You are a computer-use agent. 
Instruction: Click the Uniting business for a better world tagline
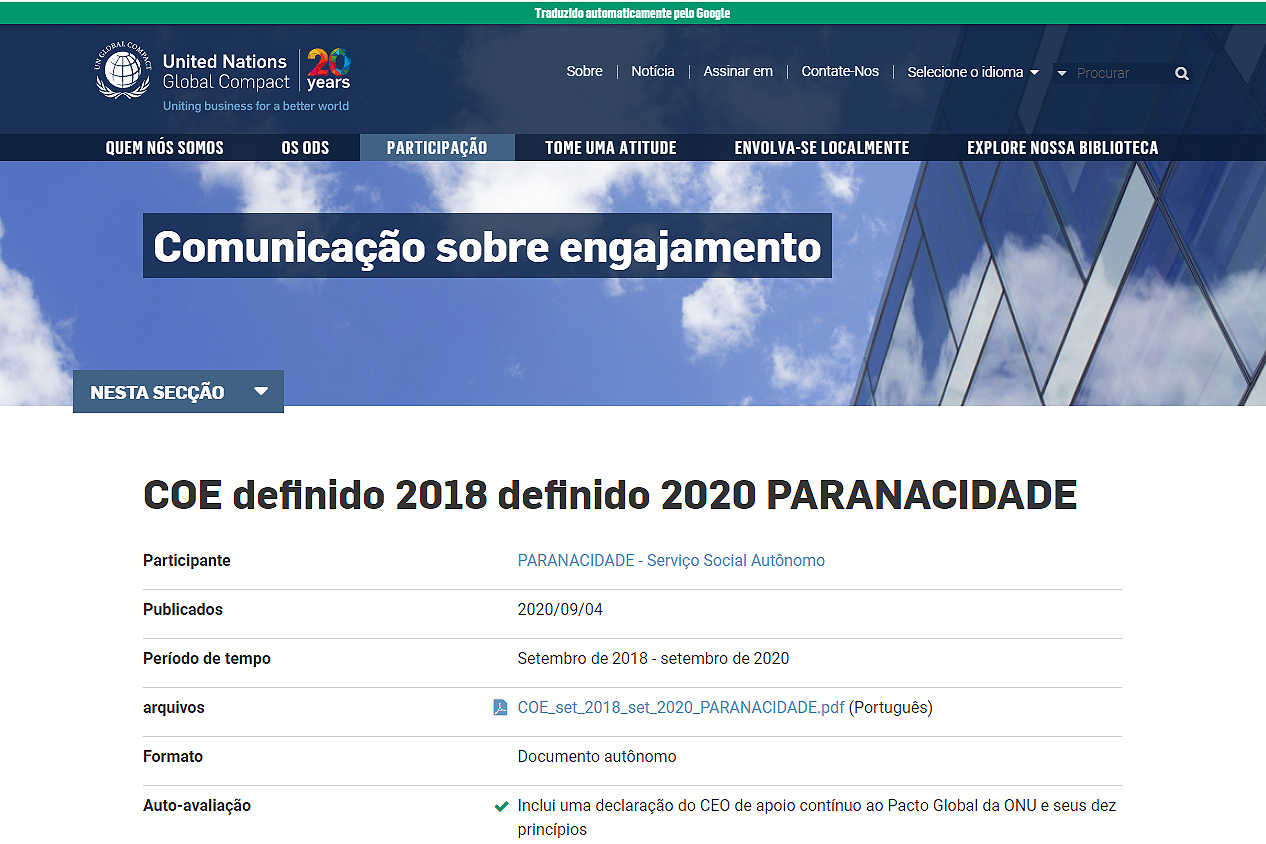tap(256, 106)
